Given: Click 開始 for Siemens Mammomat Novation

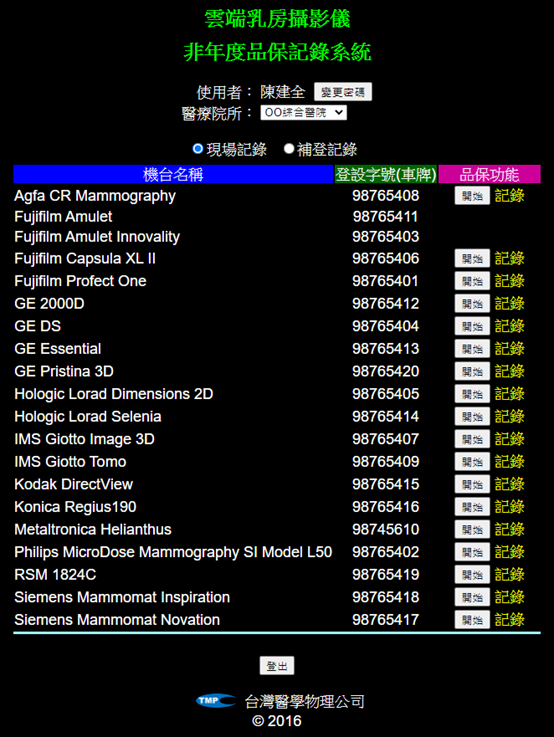Looking at the screenshot, I should tap(472, 620).
